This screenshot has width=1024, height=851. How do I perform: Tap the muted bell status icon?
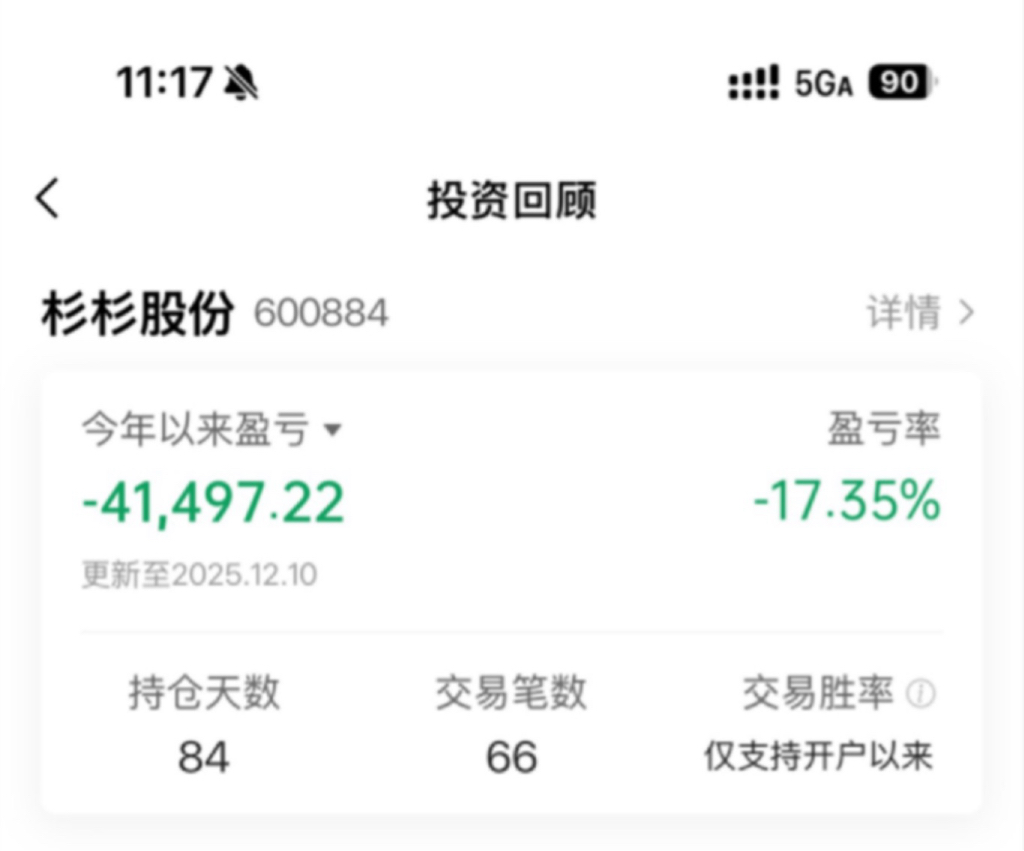pyautogui.click(x=241, y=83)
